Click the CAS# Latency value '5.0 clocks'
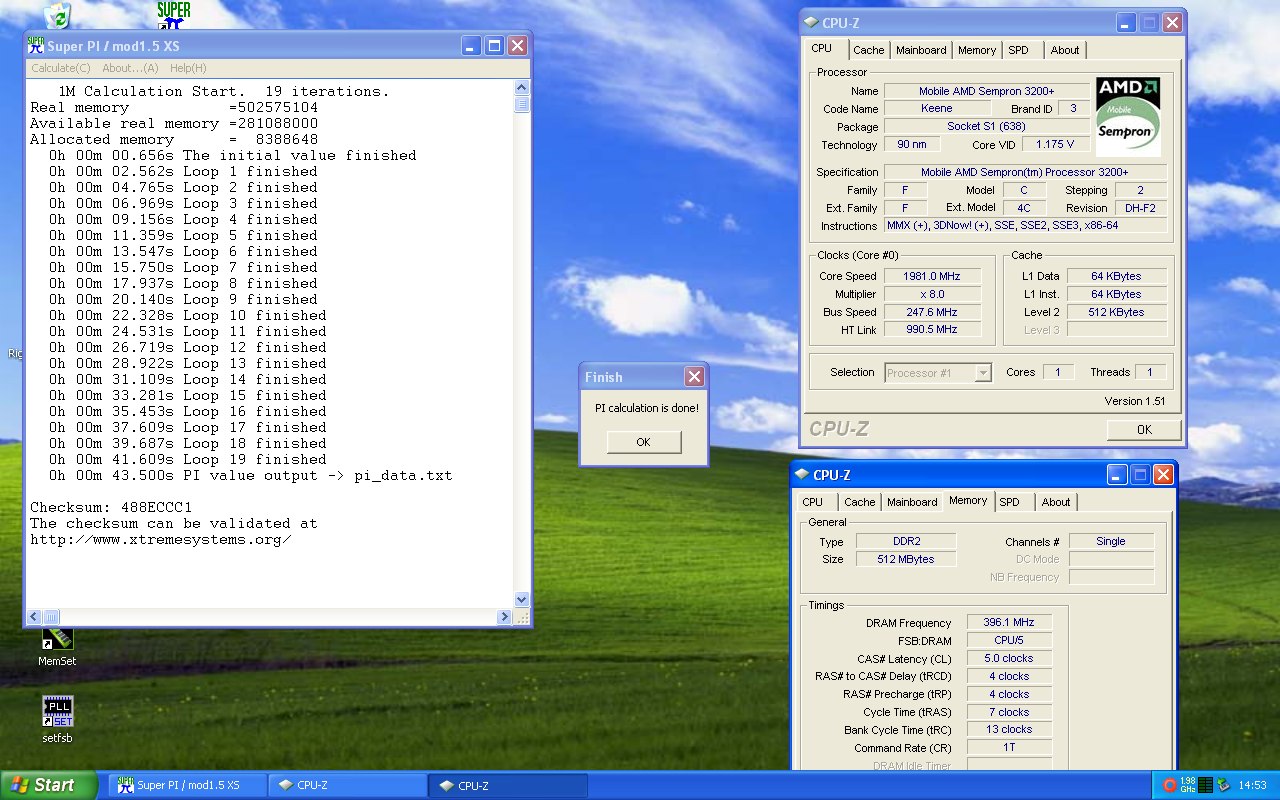The width and height of the screenshot is (1280, 800). click(1009, 658)
